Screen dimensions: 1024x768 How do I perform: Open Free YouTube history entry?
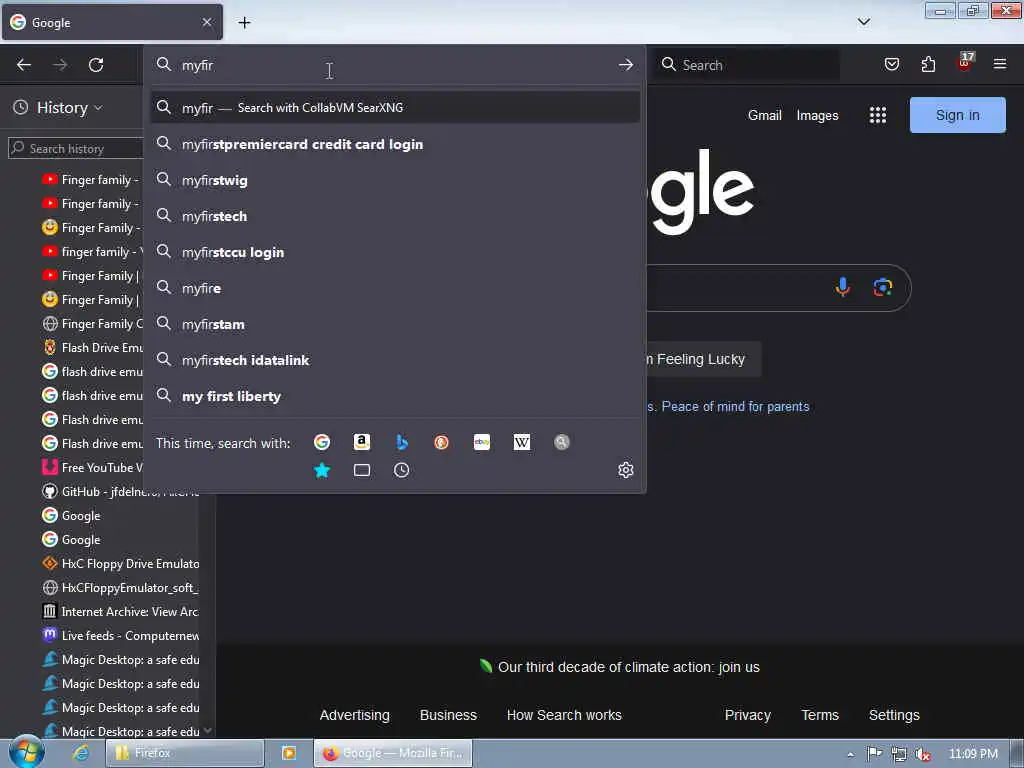[91, 468]
